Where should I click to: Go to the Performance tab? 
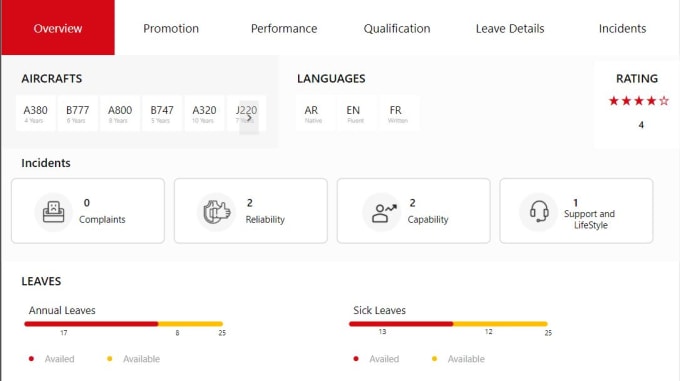(284, 29)
